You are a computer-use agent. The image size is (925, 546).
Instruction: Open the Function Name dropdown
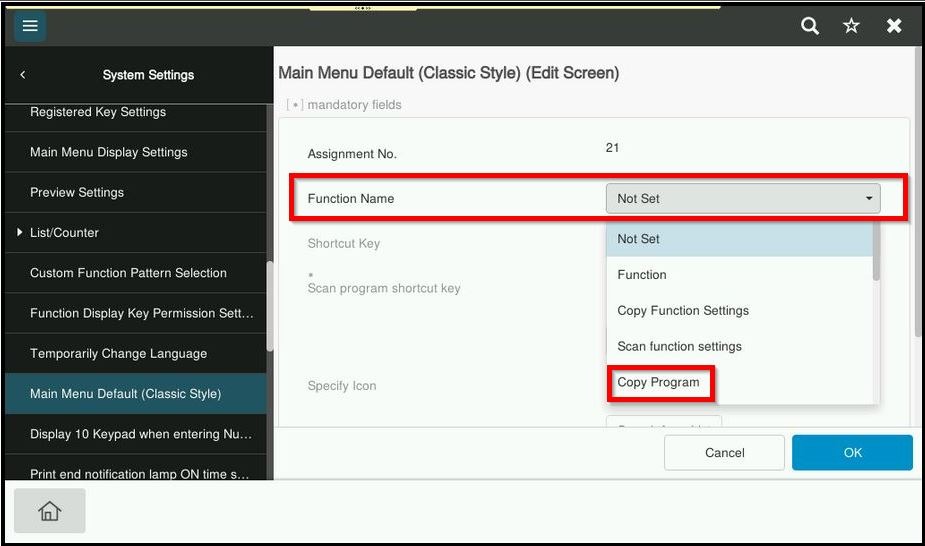coord(742,198)
